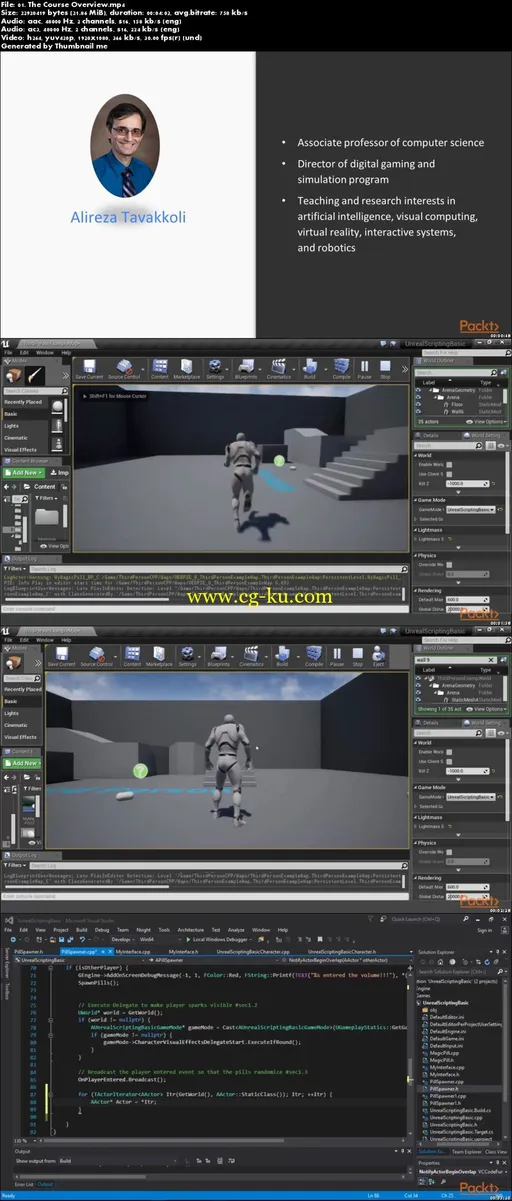Click Kill Z value field in first Unreal Details
This screenshot has width=512, height=1201.
tap(469, 484)
